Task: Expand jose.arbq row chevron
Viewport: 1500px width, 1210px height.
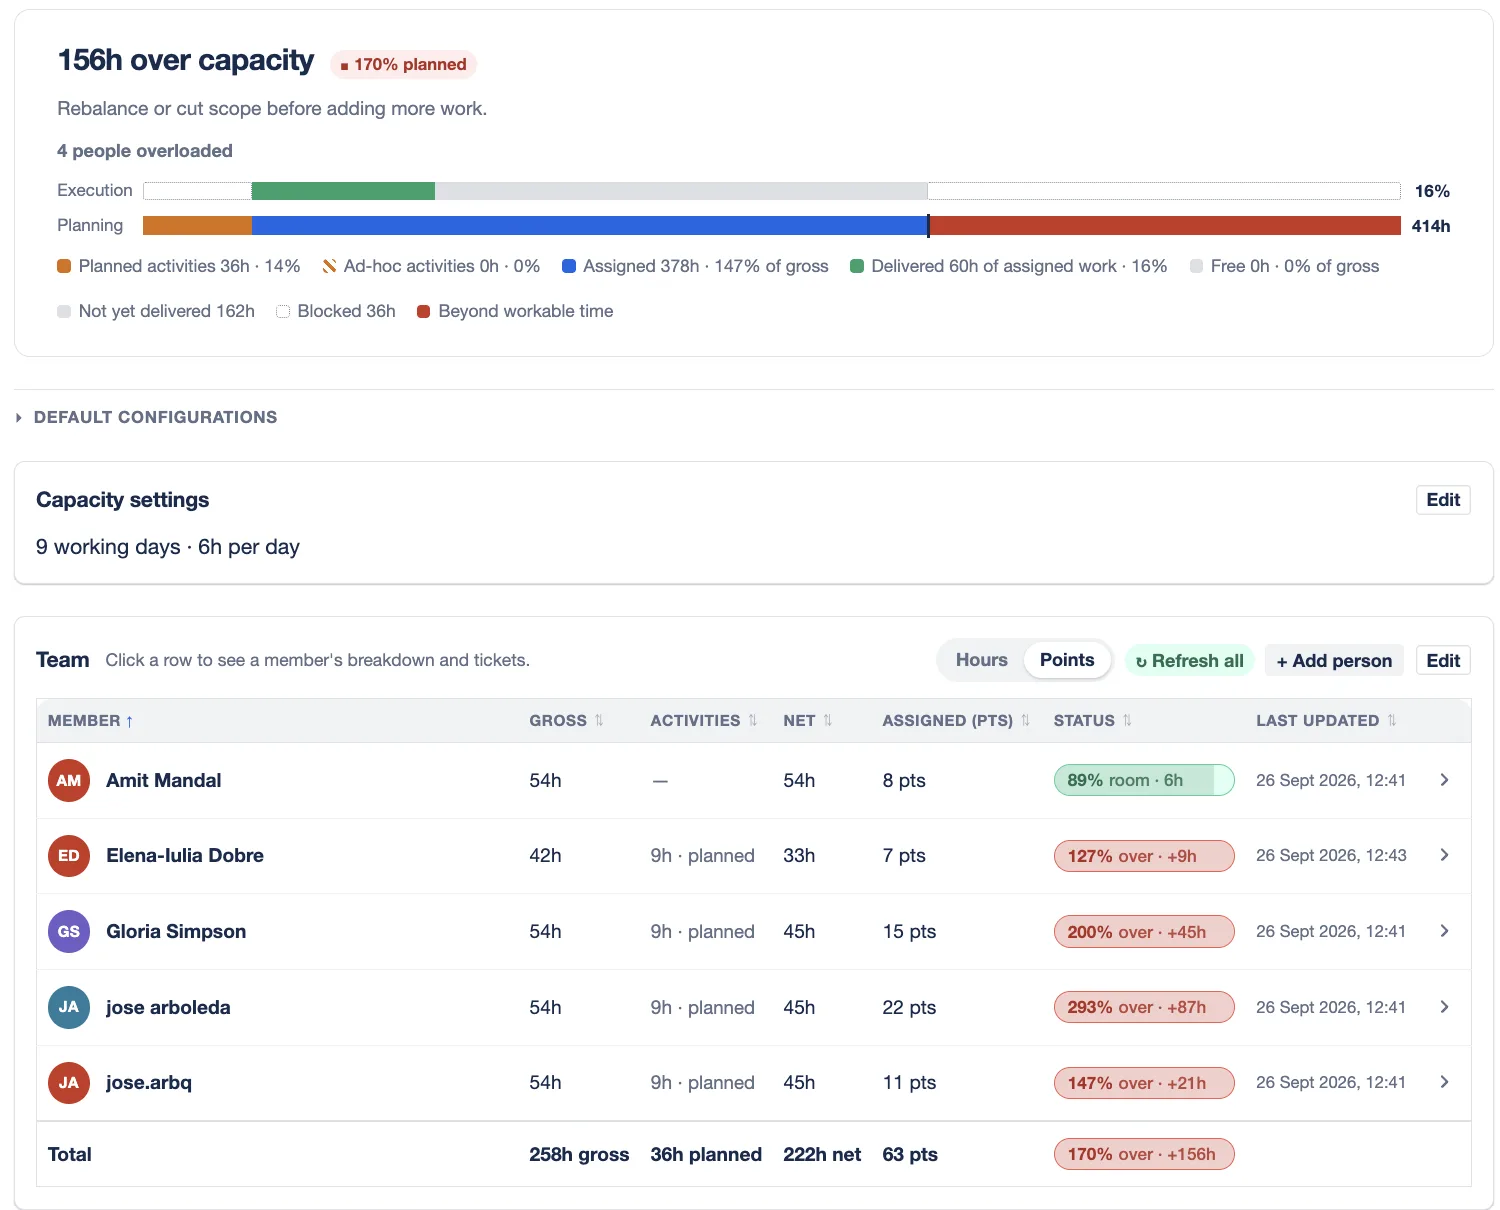Action: pyautogui.click(x=1444, y=1082)
